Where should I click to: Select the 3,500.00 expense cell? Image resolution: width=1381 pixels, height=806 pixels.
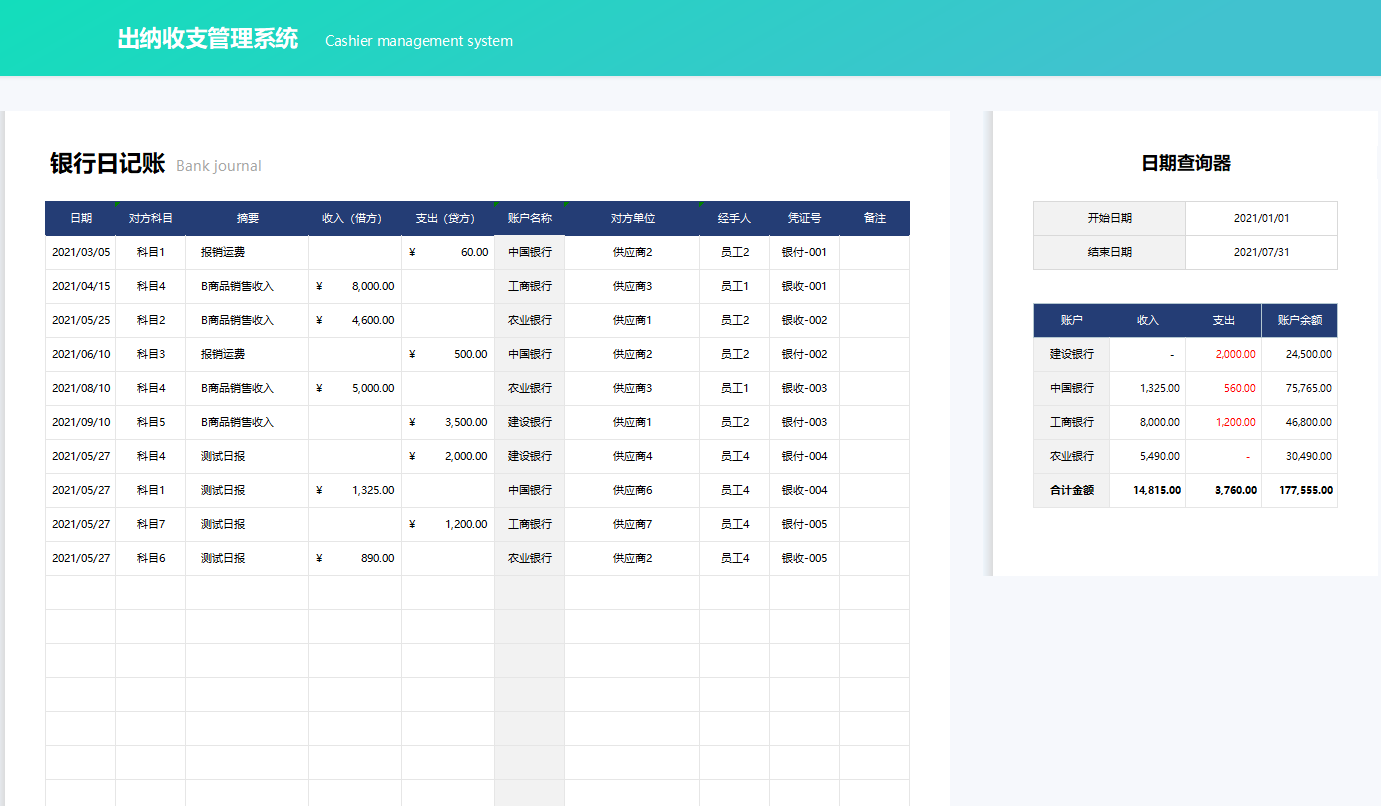448,422
